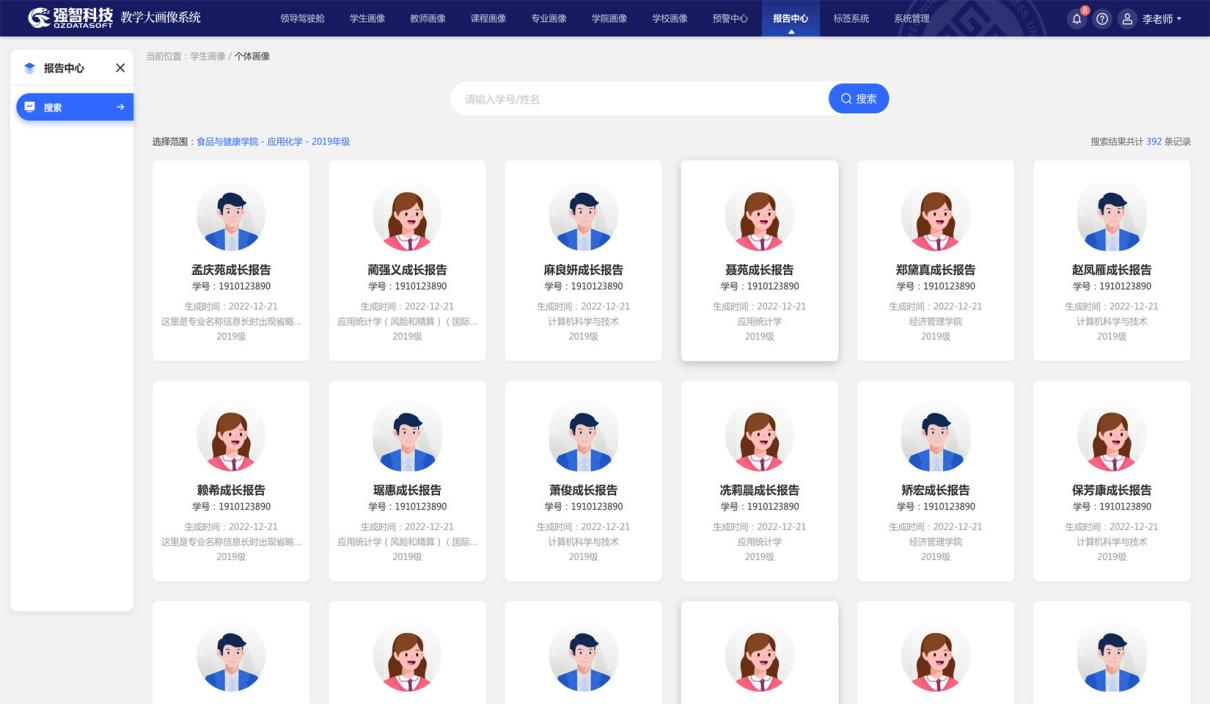Open 聂苑 avatar thumbnail

759,217
